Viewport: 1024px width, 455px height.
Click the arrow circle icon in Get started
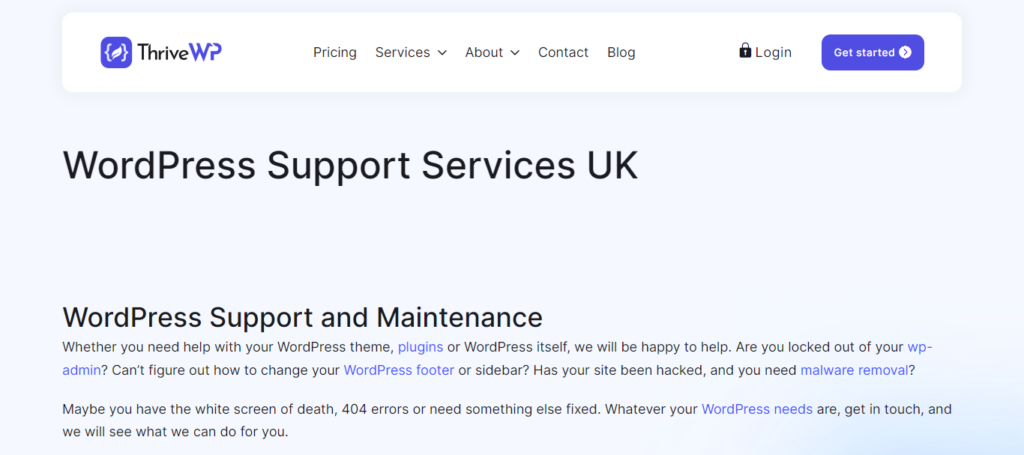coord(905,52)
